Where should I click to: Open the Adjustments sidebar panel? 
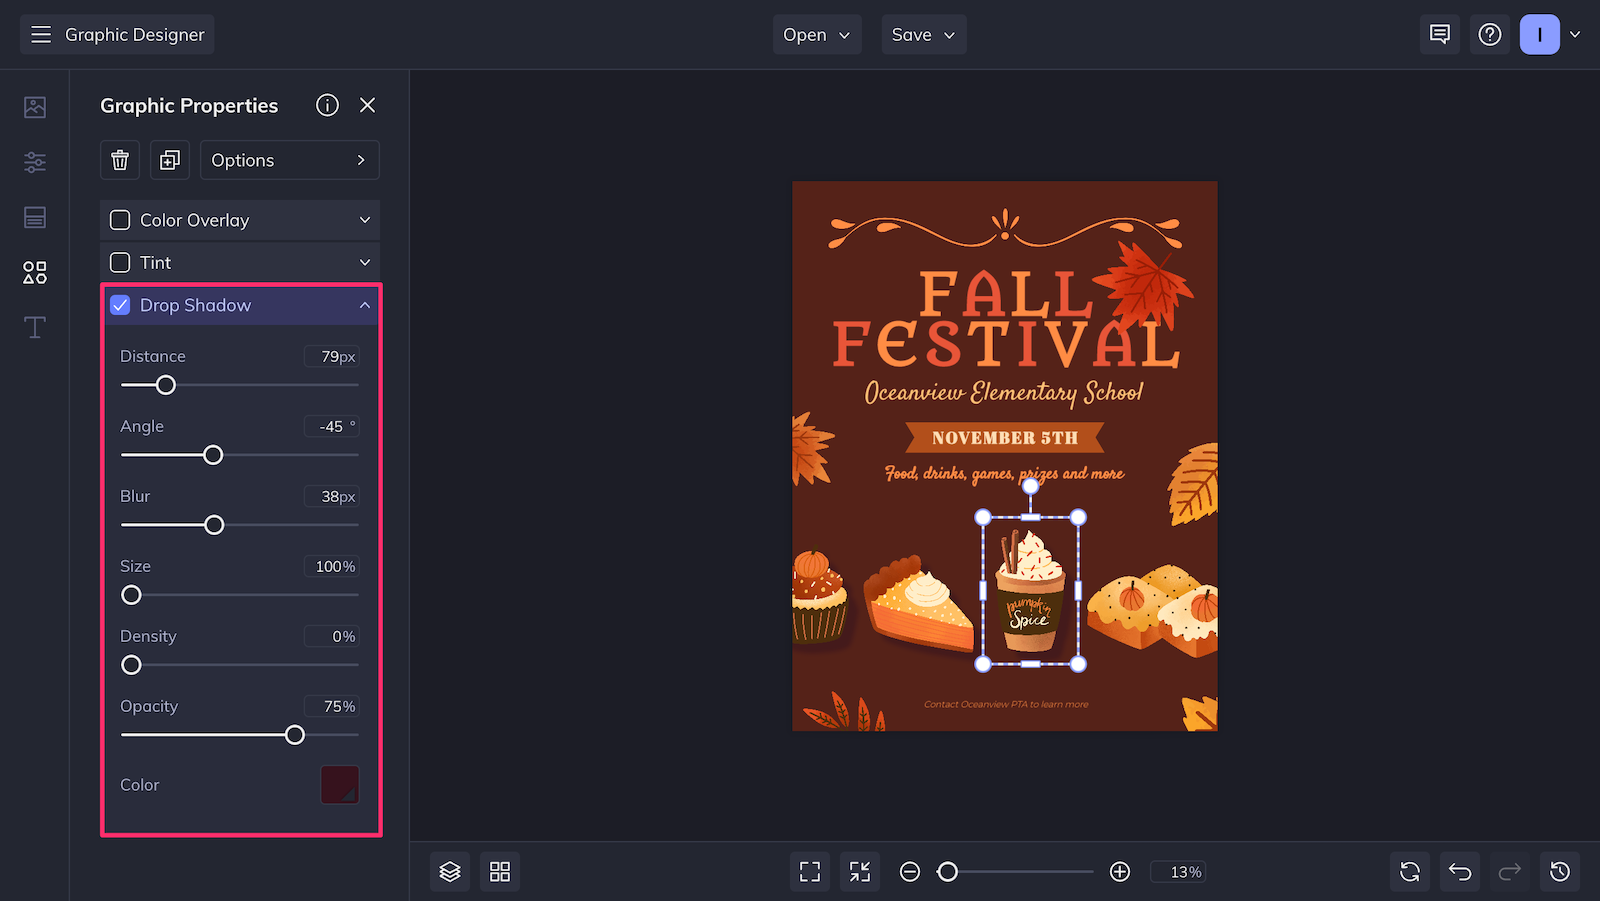click(34, 162)
